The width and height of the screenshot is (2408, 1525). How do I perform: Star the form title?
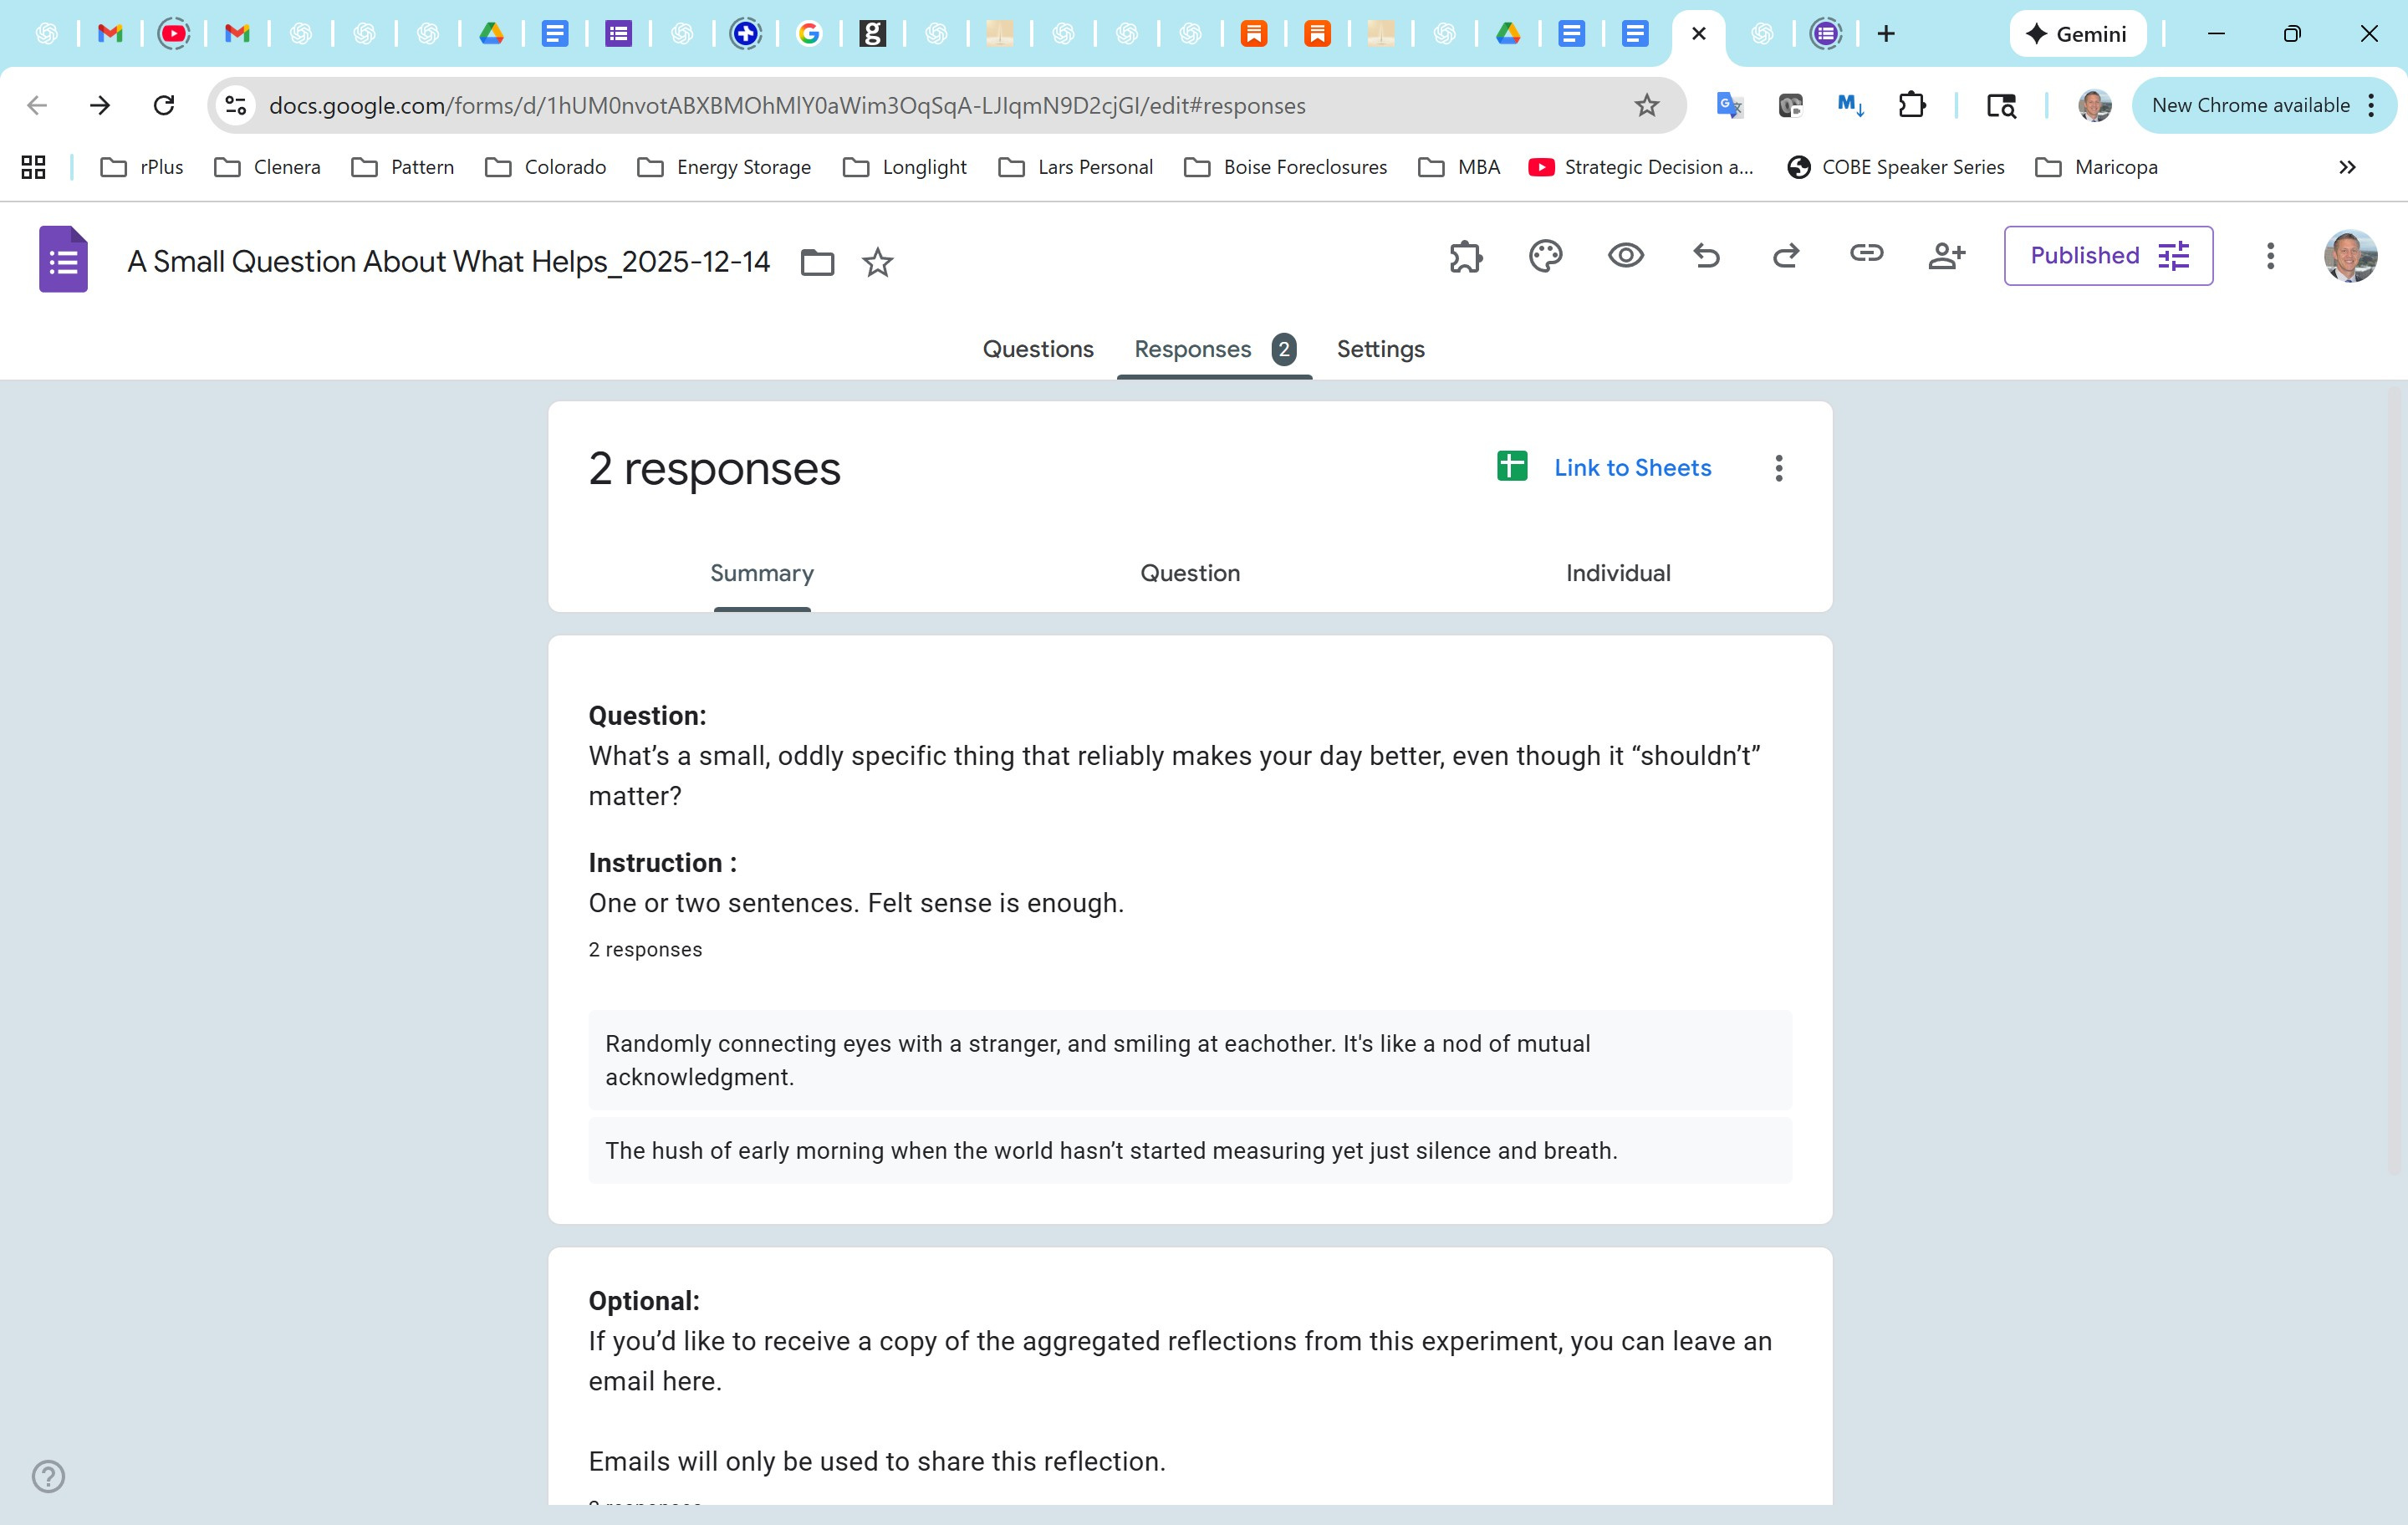pos(877,262)
